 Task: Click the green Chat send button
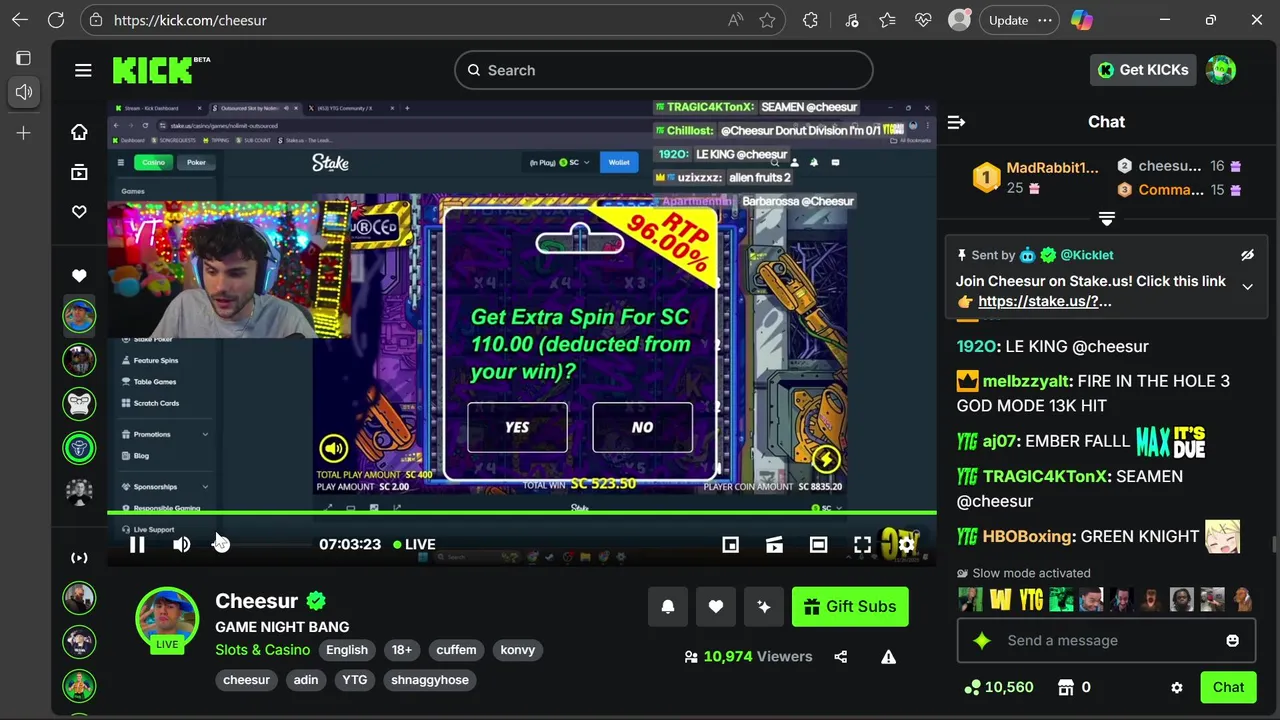[1228, 687]
